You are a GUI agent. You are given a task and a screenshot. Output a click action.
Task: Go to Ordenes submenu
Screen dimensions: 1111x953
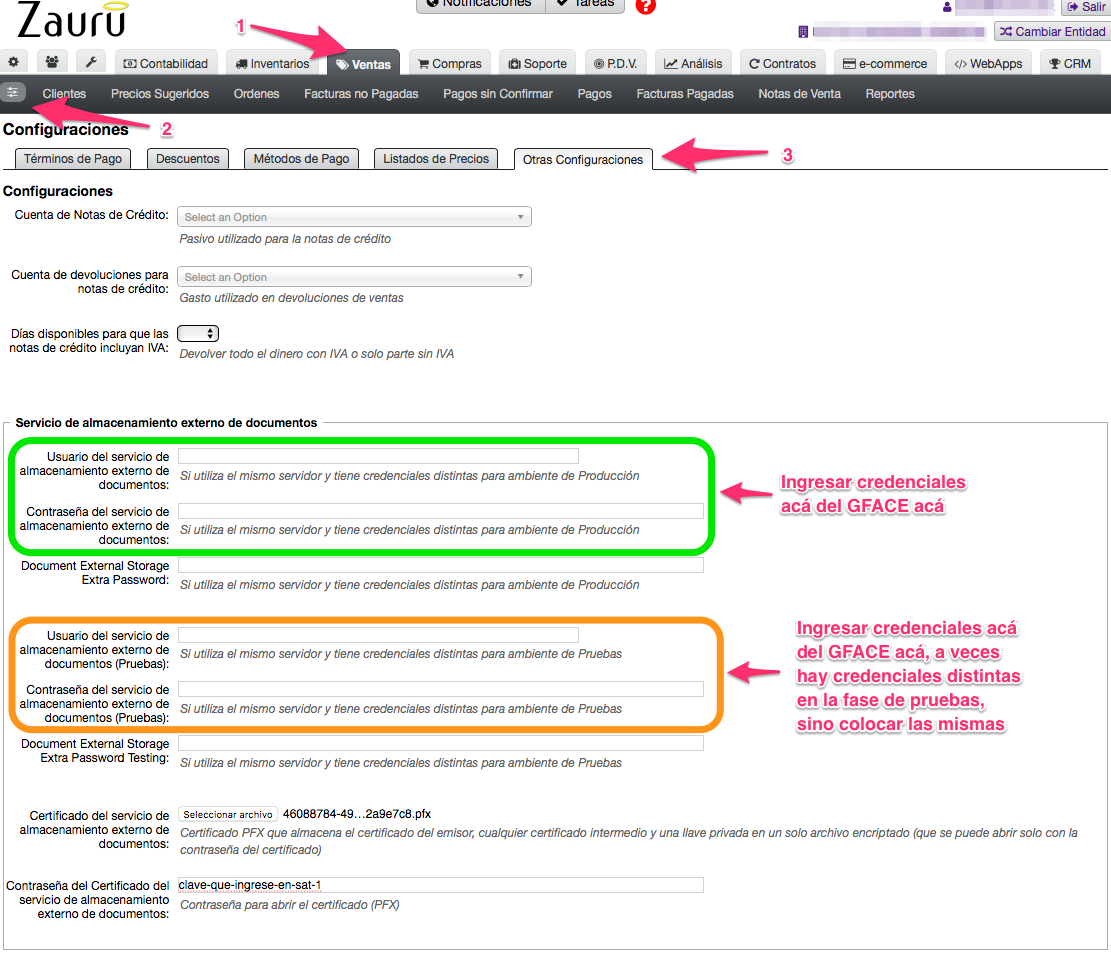256,94
